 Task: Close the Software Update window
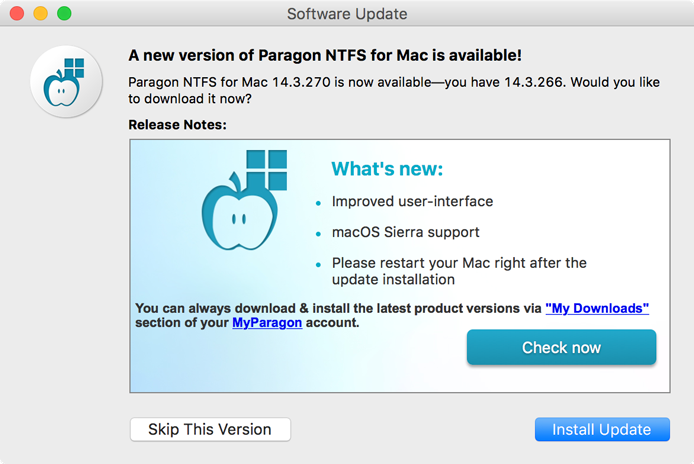tap(17, 14)
